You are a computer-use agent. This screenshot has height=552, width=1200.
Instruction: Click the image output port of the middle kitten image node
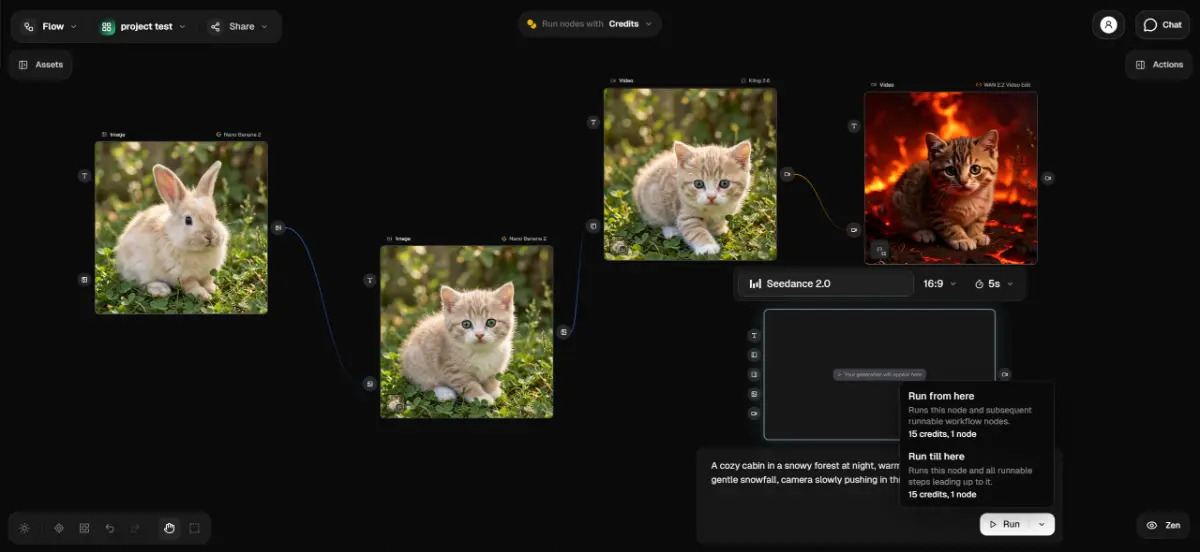pos(564,331)
